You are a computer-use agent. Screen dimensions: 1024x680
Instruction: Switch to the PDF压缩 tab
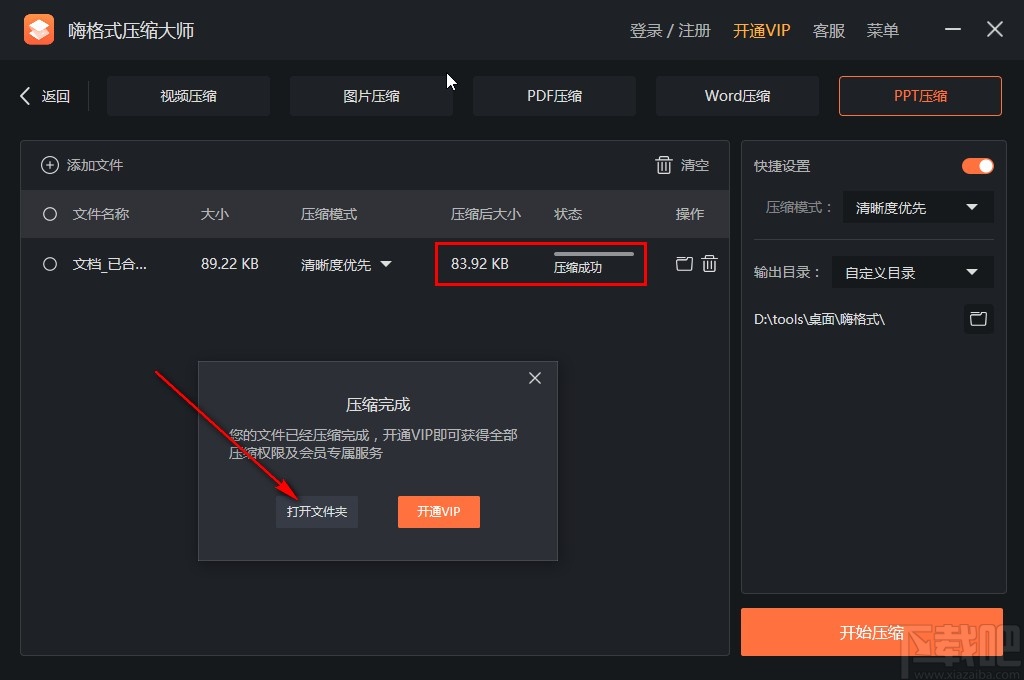(554, 96)
